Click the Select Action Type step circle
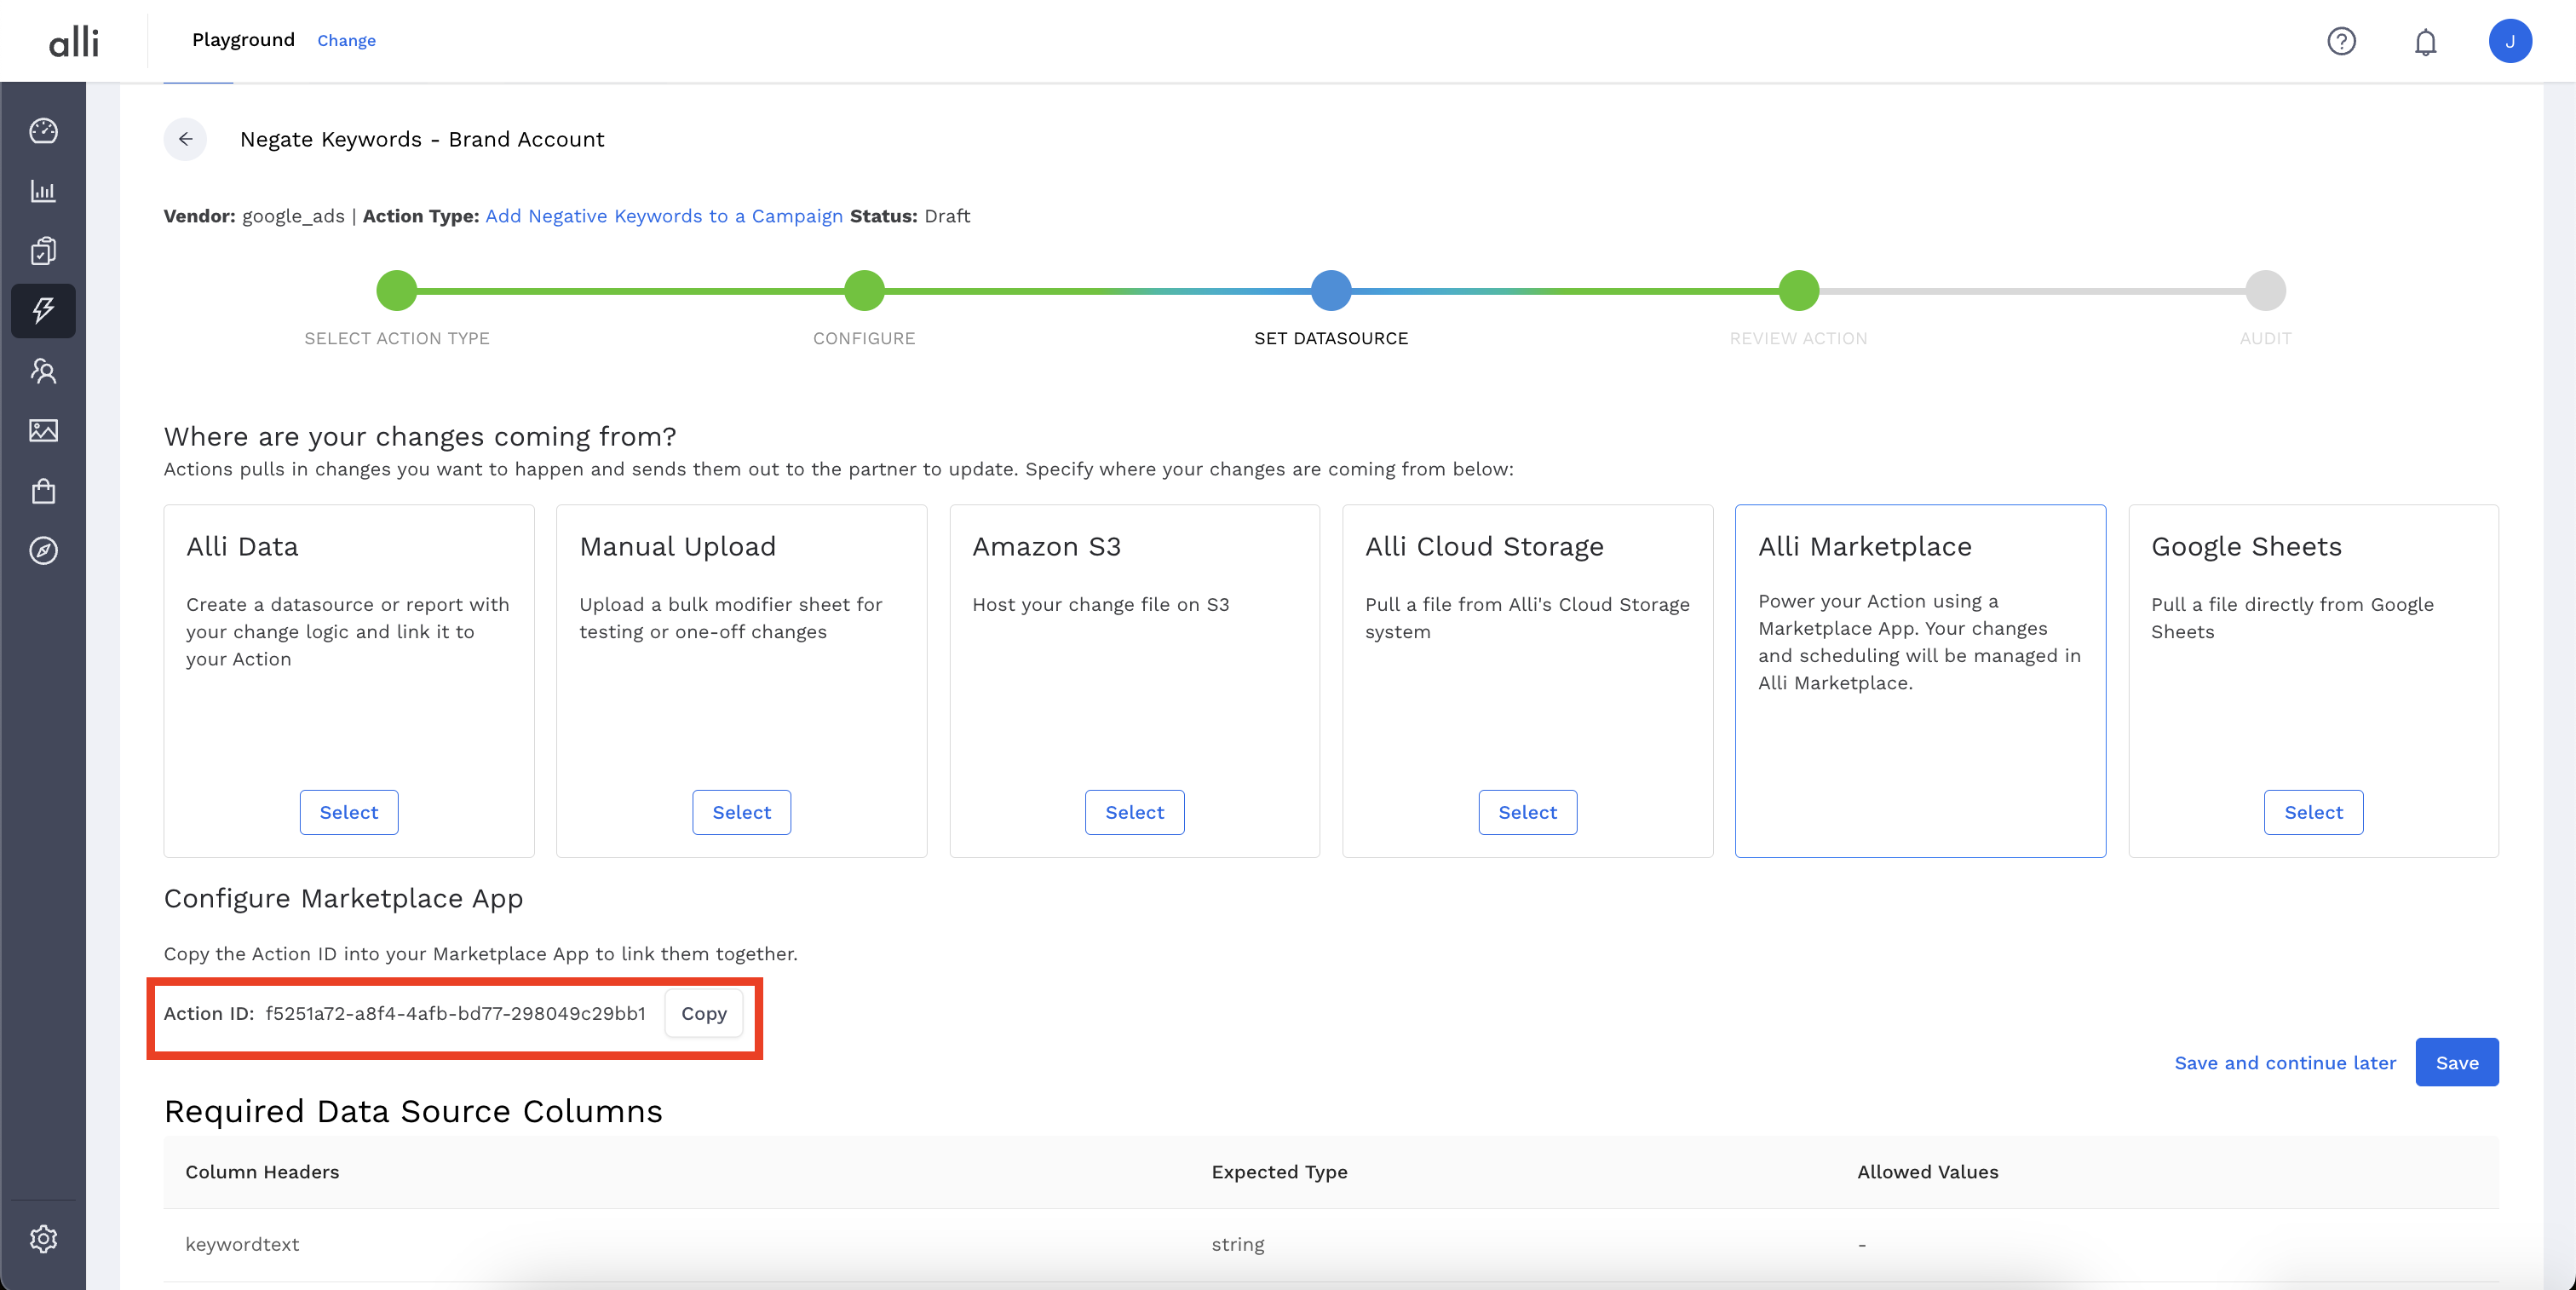Image resolution: width=2576 pixels, height=1290 pixels. click(397, 291)
